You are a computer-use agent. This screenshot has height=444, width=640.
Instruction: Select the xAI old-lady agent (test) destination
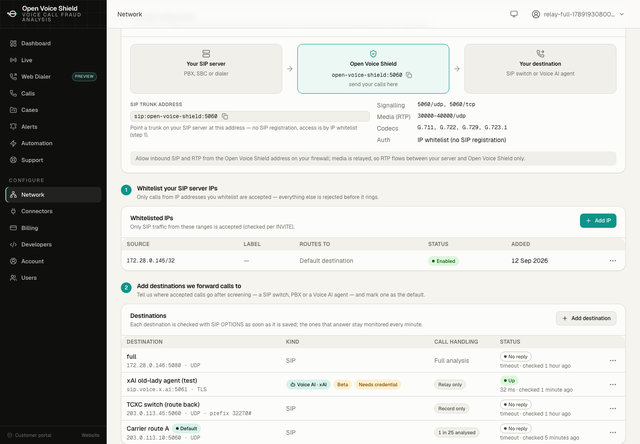pyautogui.click(x=162, y=381)
